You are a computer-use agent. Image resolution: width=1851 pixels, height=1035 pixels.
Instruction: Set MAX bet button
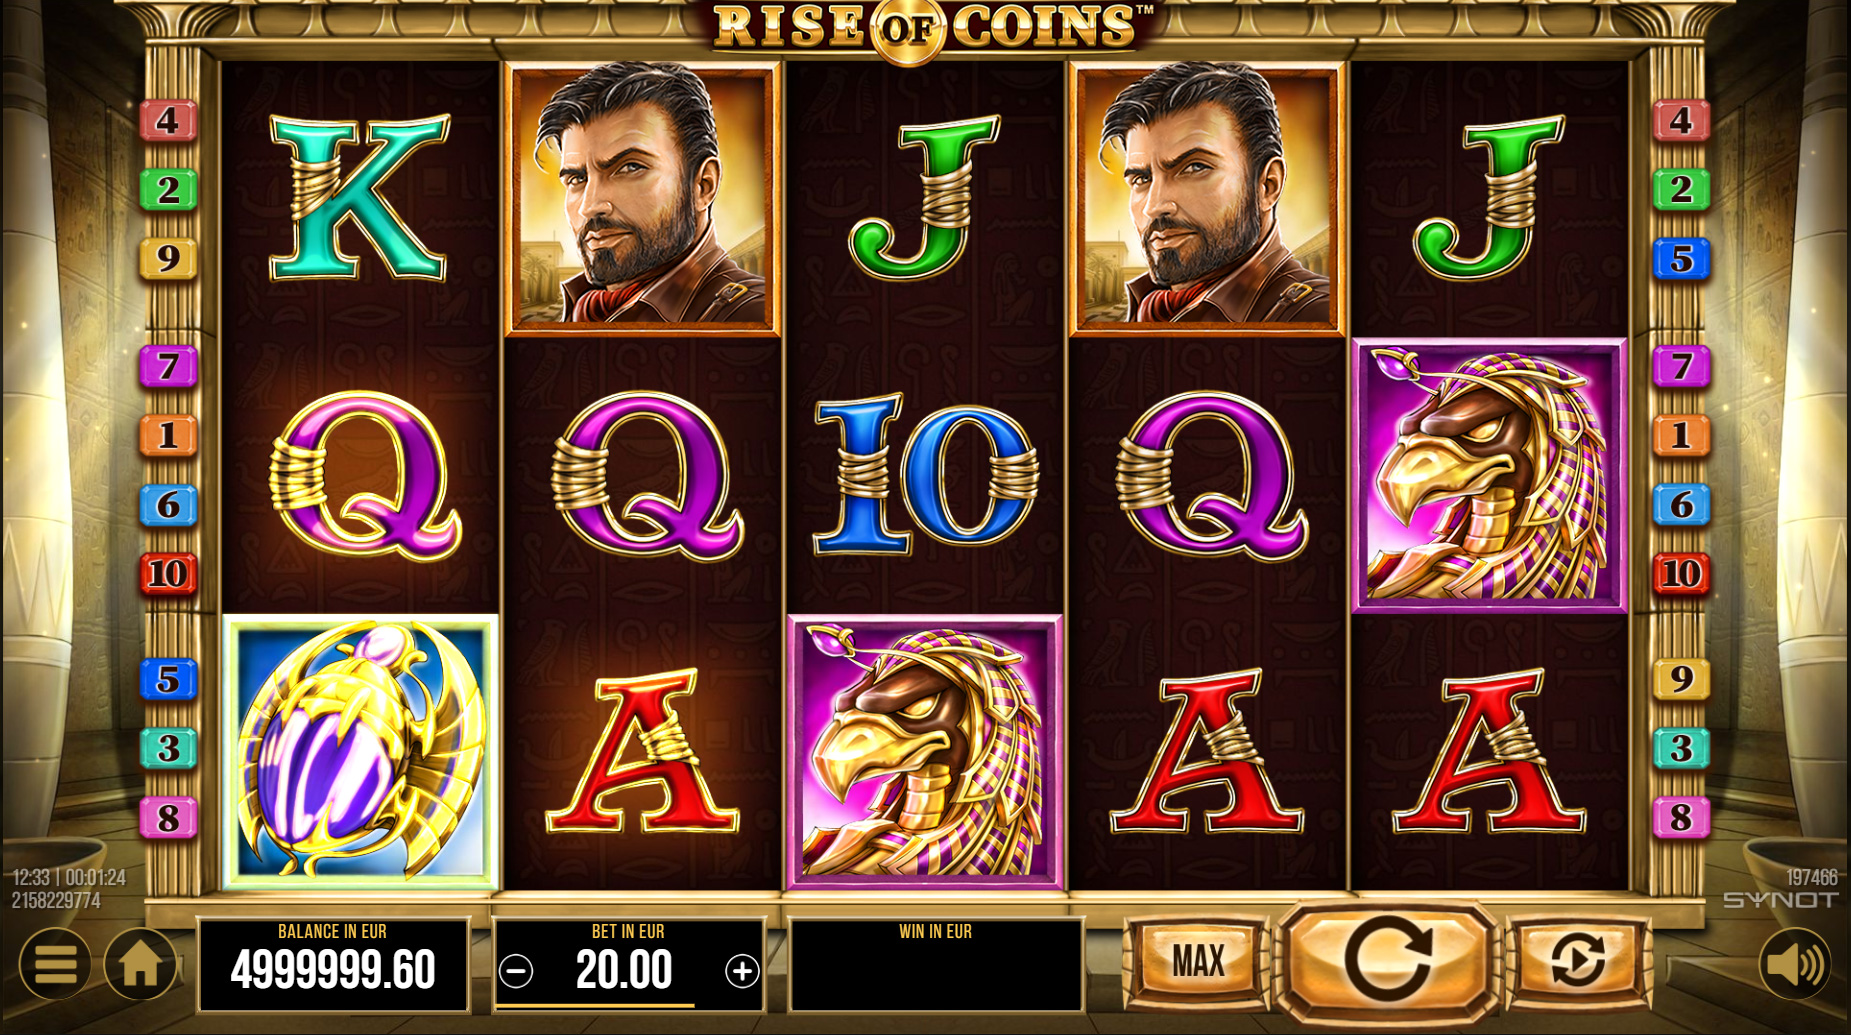pos(1198,960)
